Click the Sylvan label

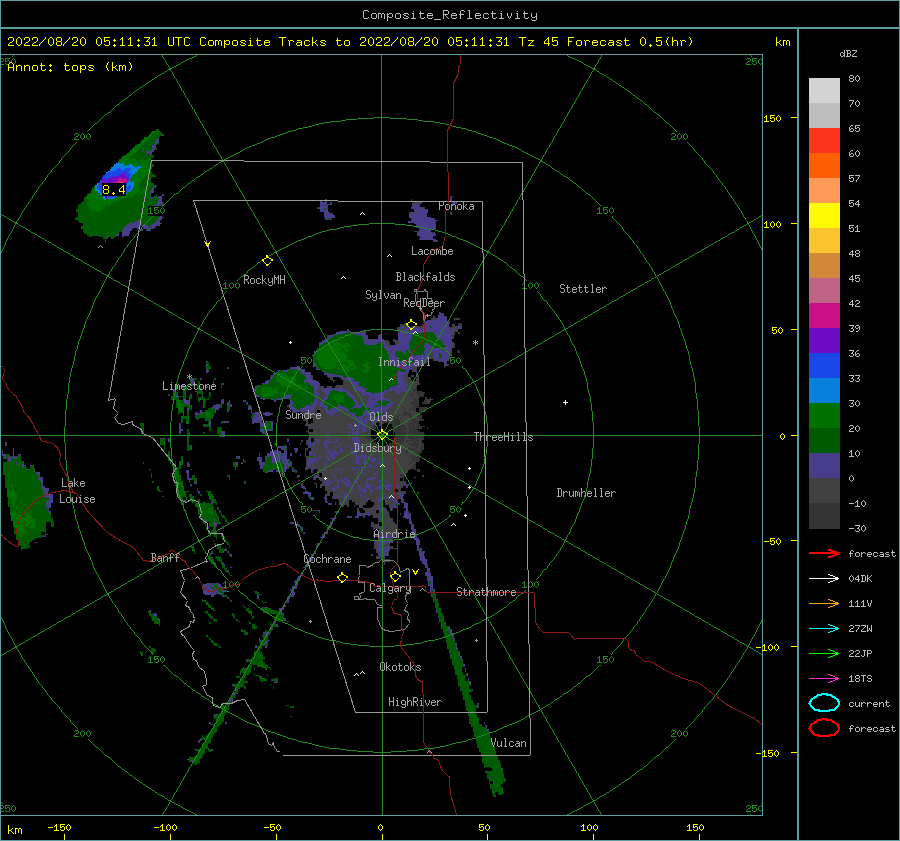tap(383, 295)
